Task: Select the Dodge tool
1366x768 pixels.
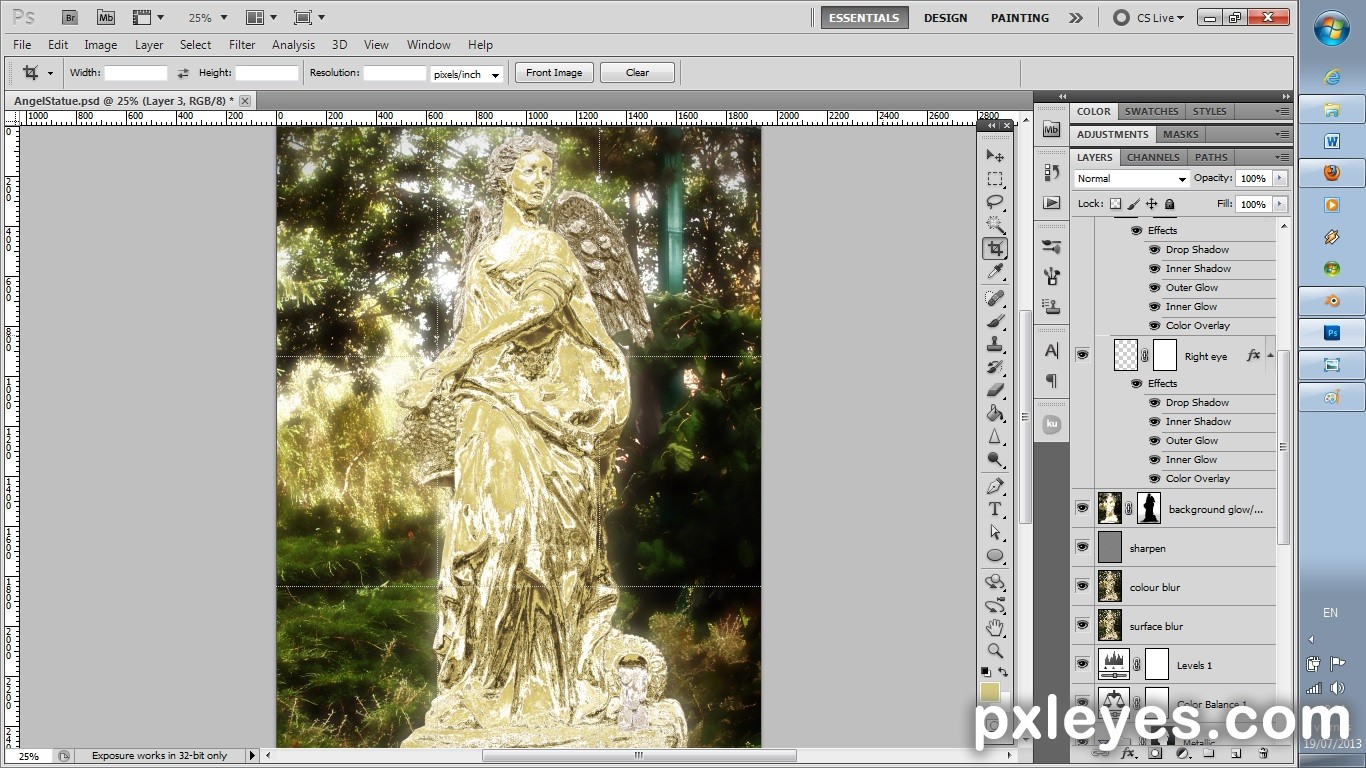Action: [x=995, y=459]
